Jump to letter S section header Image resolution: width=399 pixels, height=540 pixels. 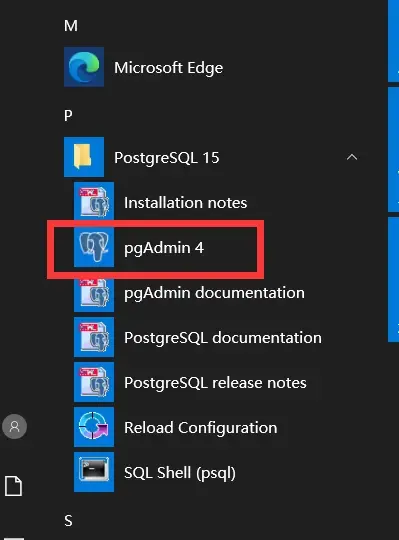point(68,520)
